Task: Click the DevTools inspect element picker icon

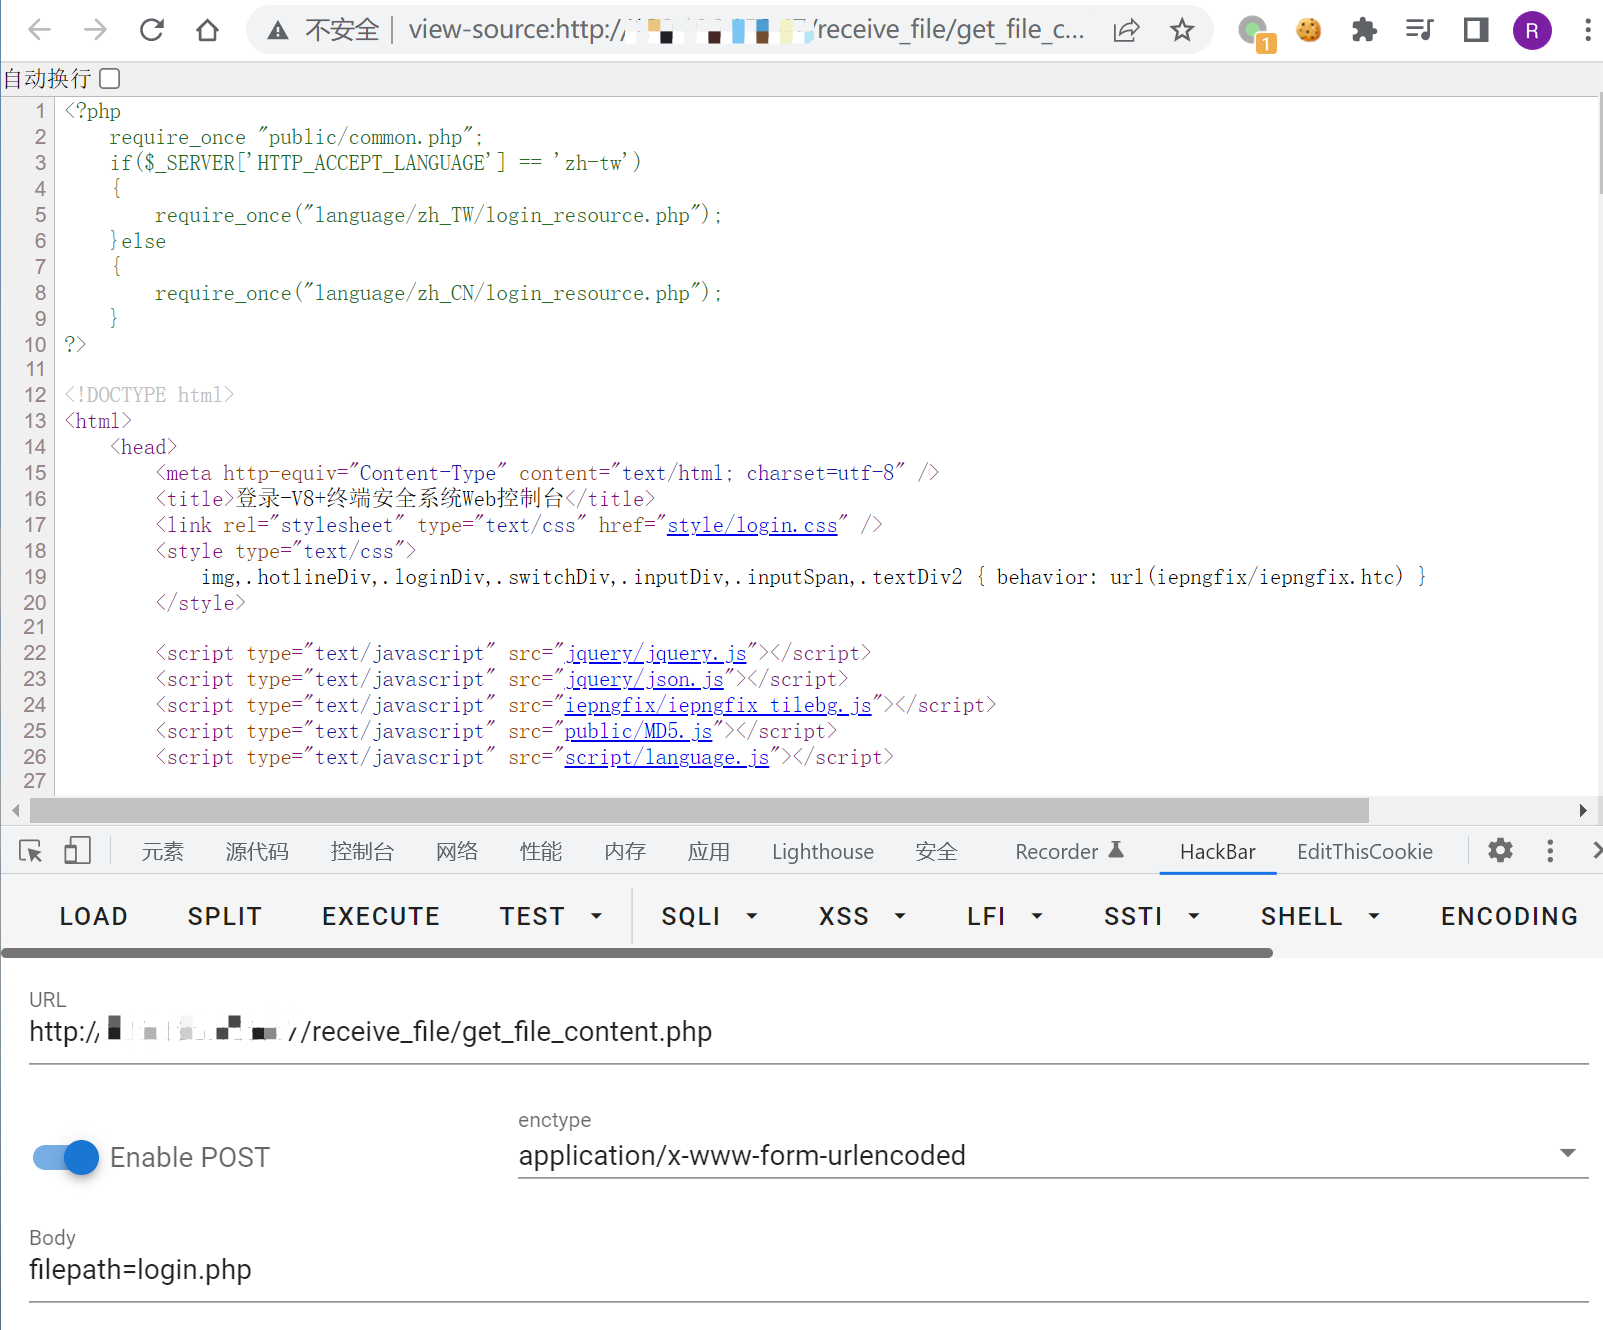Action: pyautogui.click(x=30, y=851)
